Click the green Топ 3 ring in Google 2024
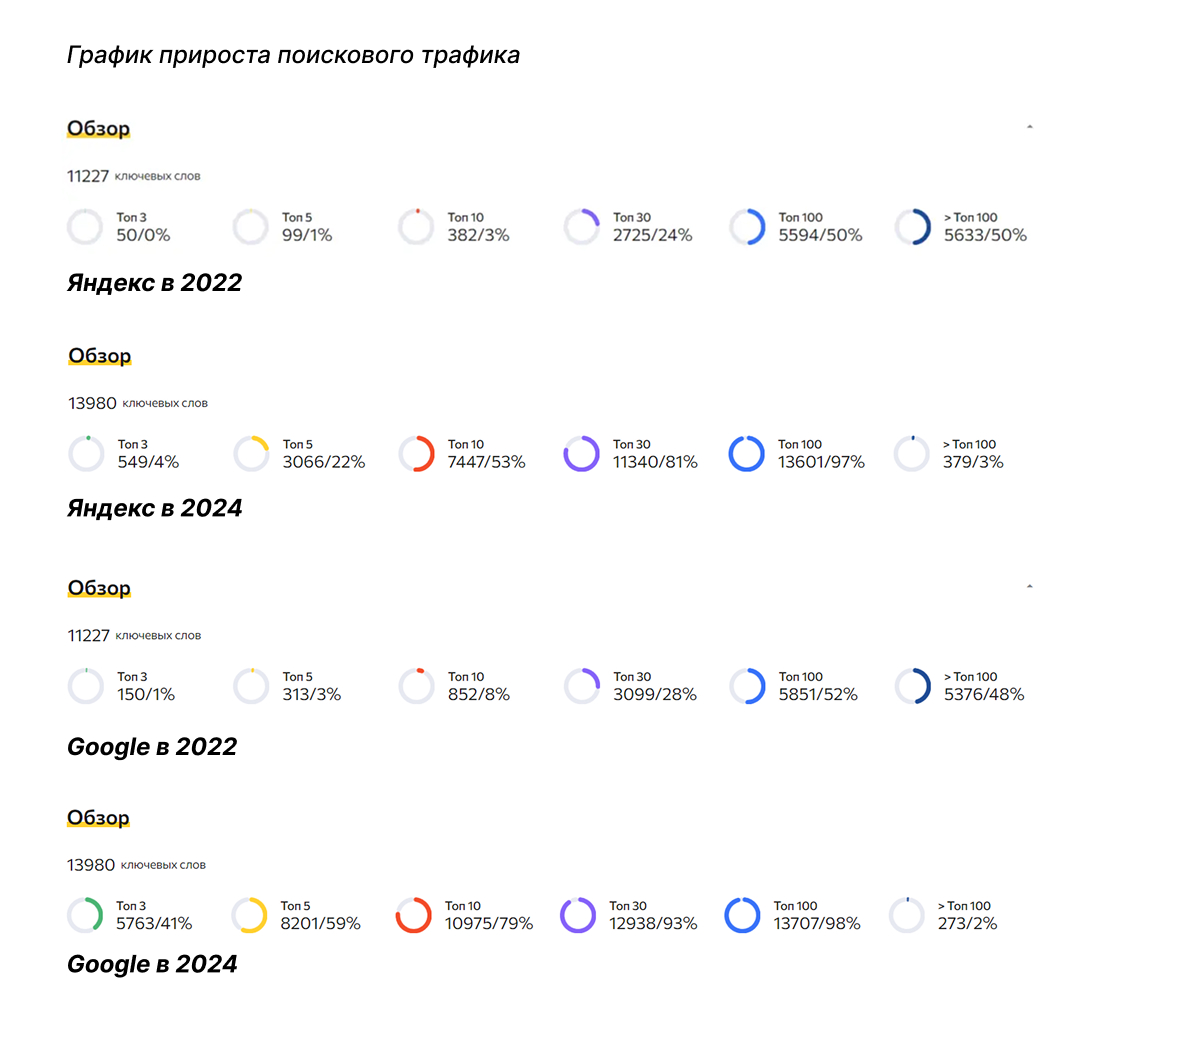This screenshot has width=1200, height=1040. tap(85, 915)
